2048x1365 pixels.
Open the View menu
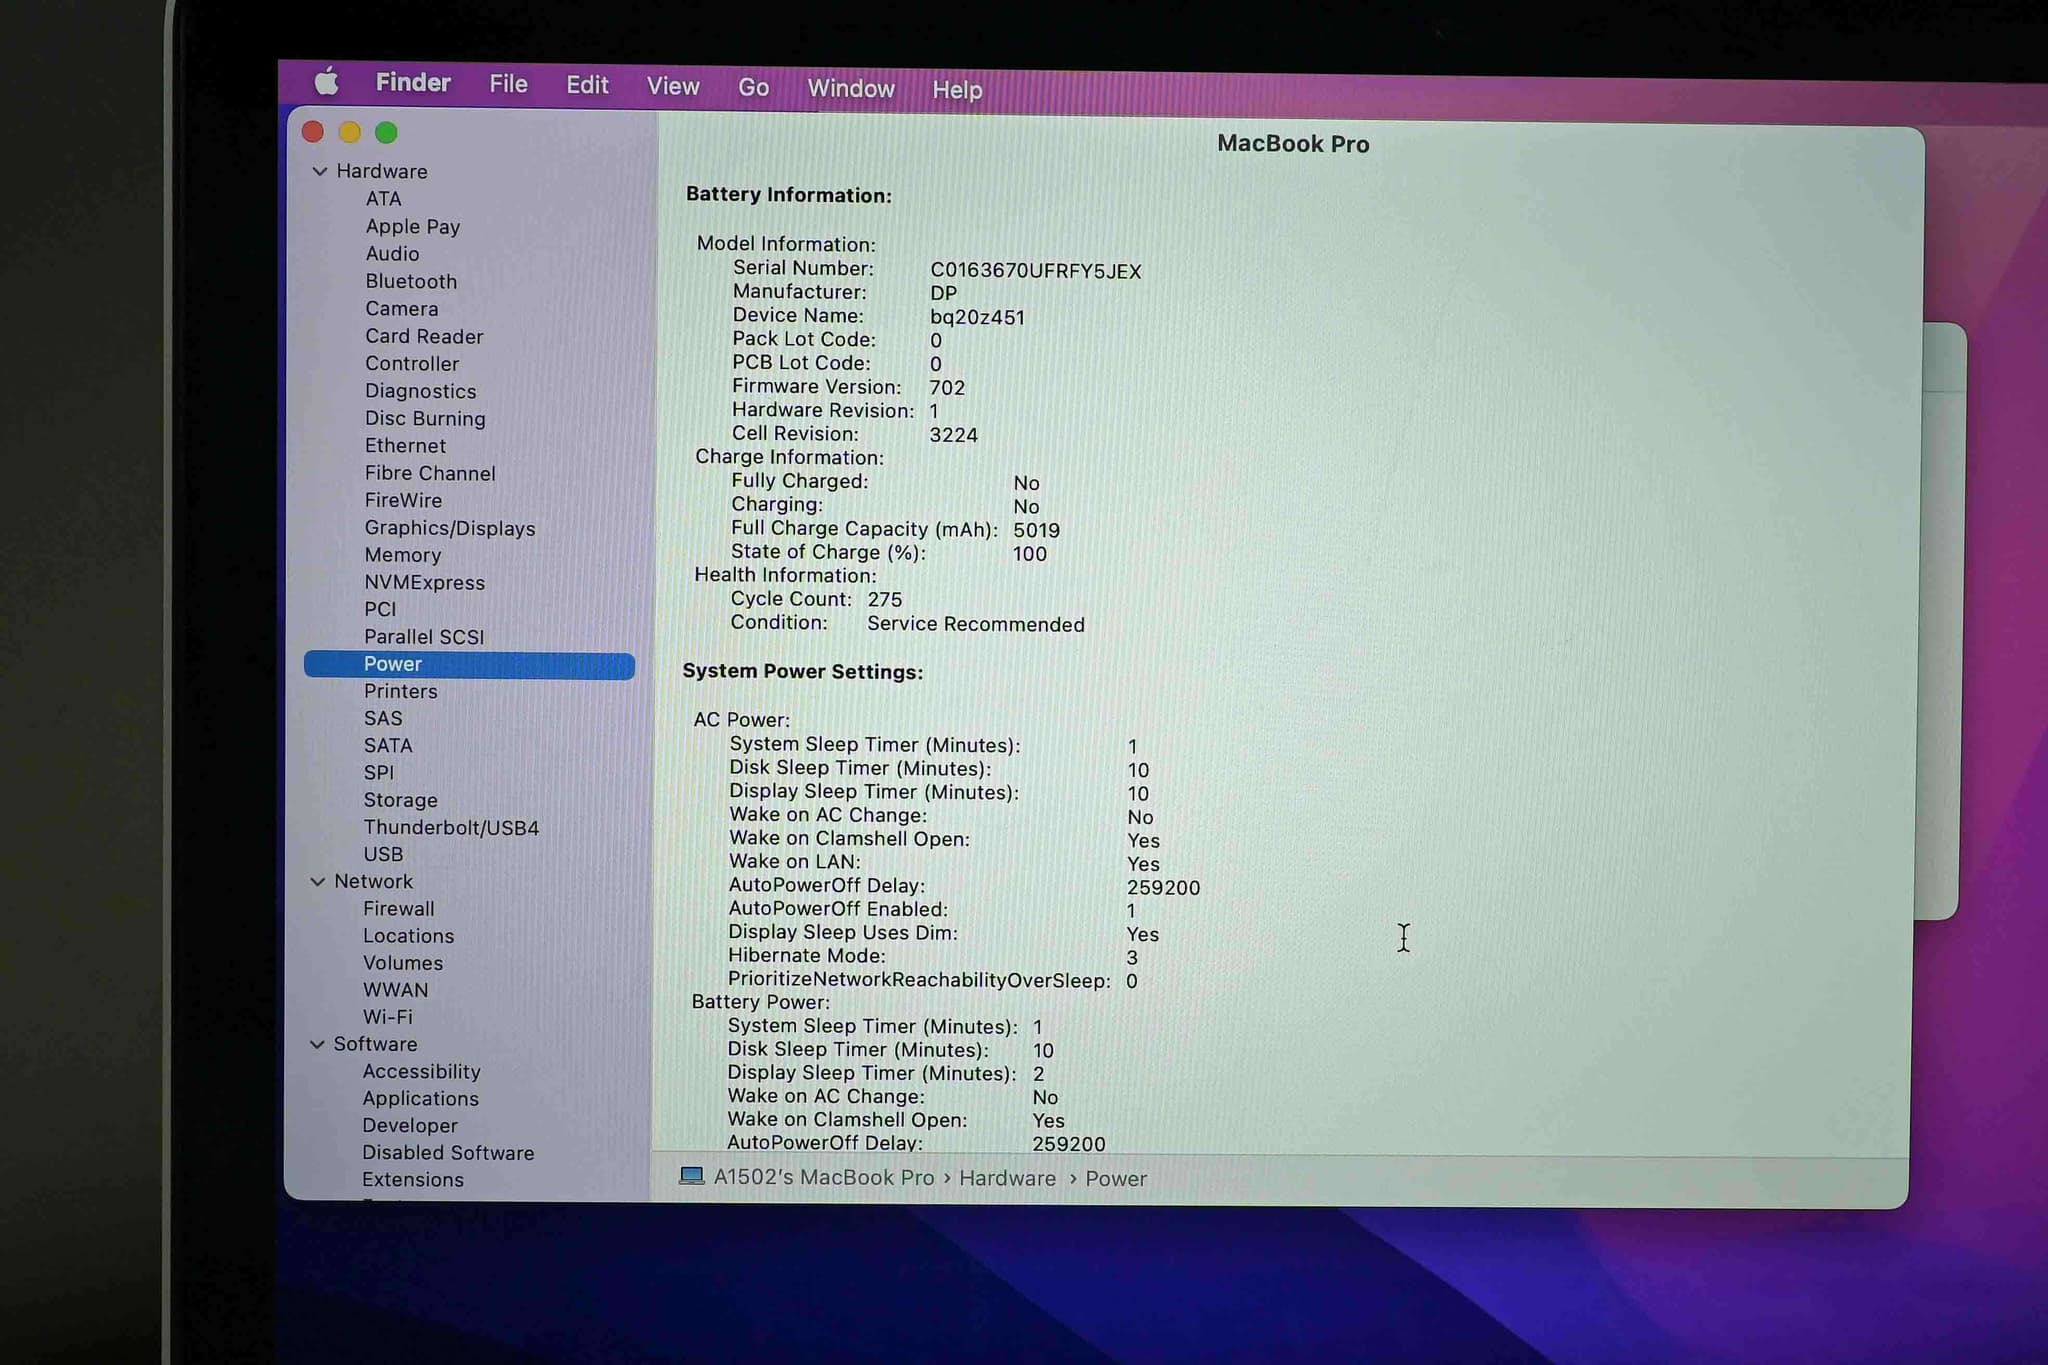coord(673,87)
